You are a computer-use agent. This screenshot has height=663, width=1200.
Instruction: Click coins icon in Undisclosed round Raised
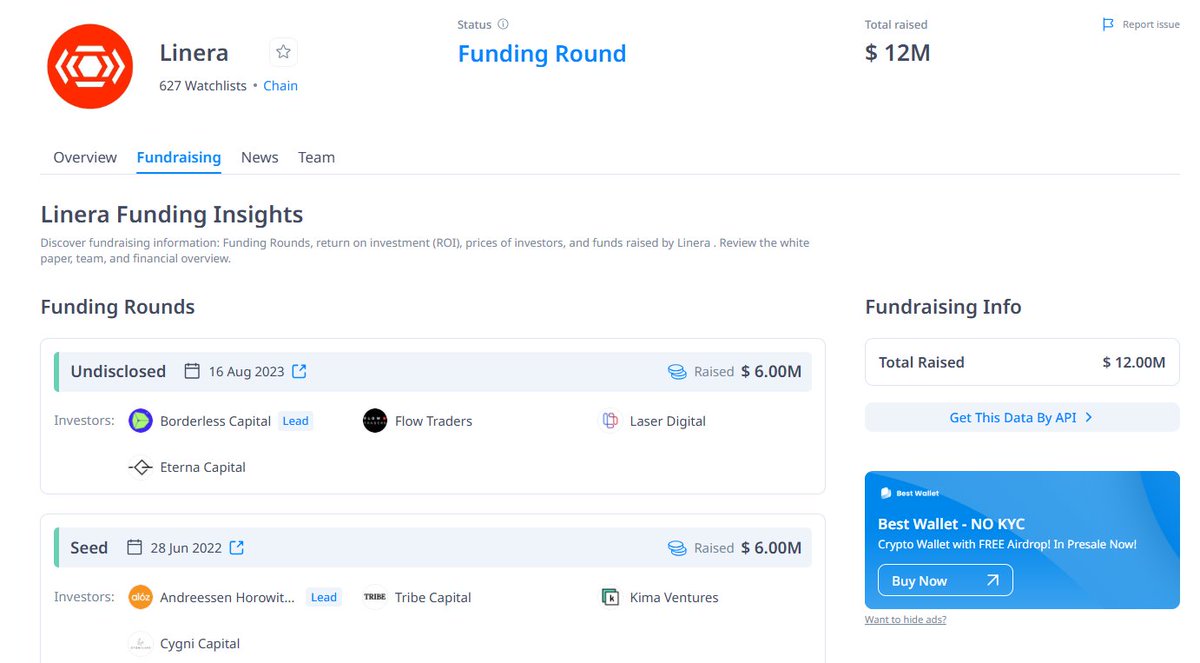[677, 372]
